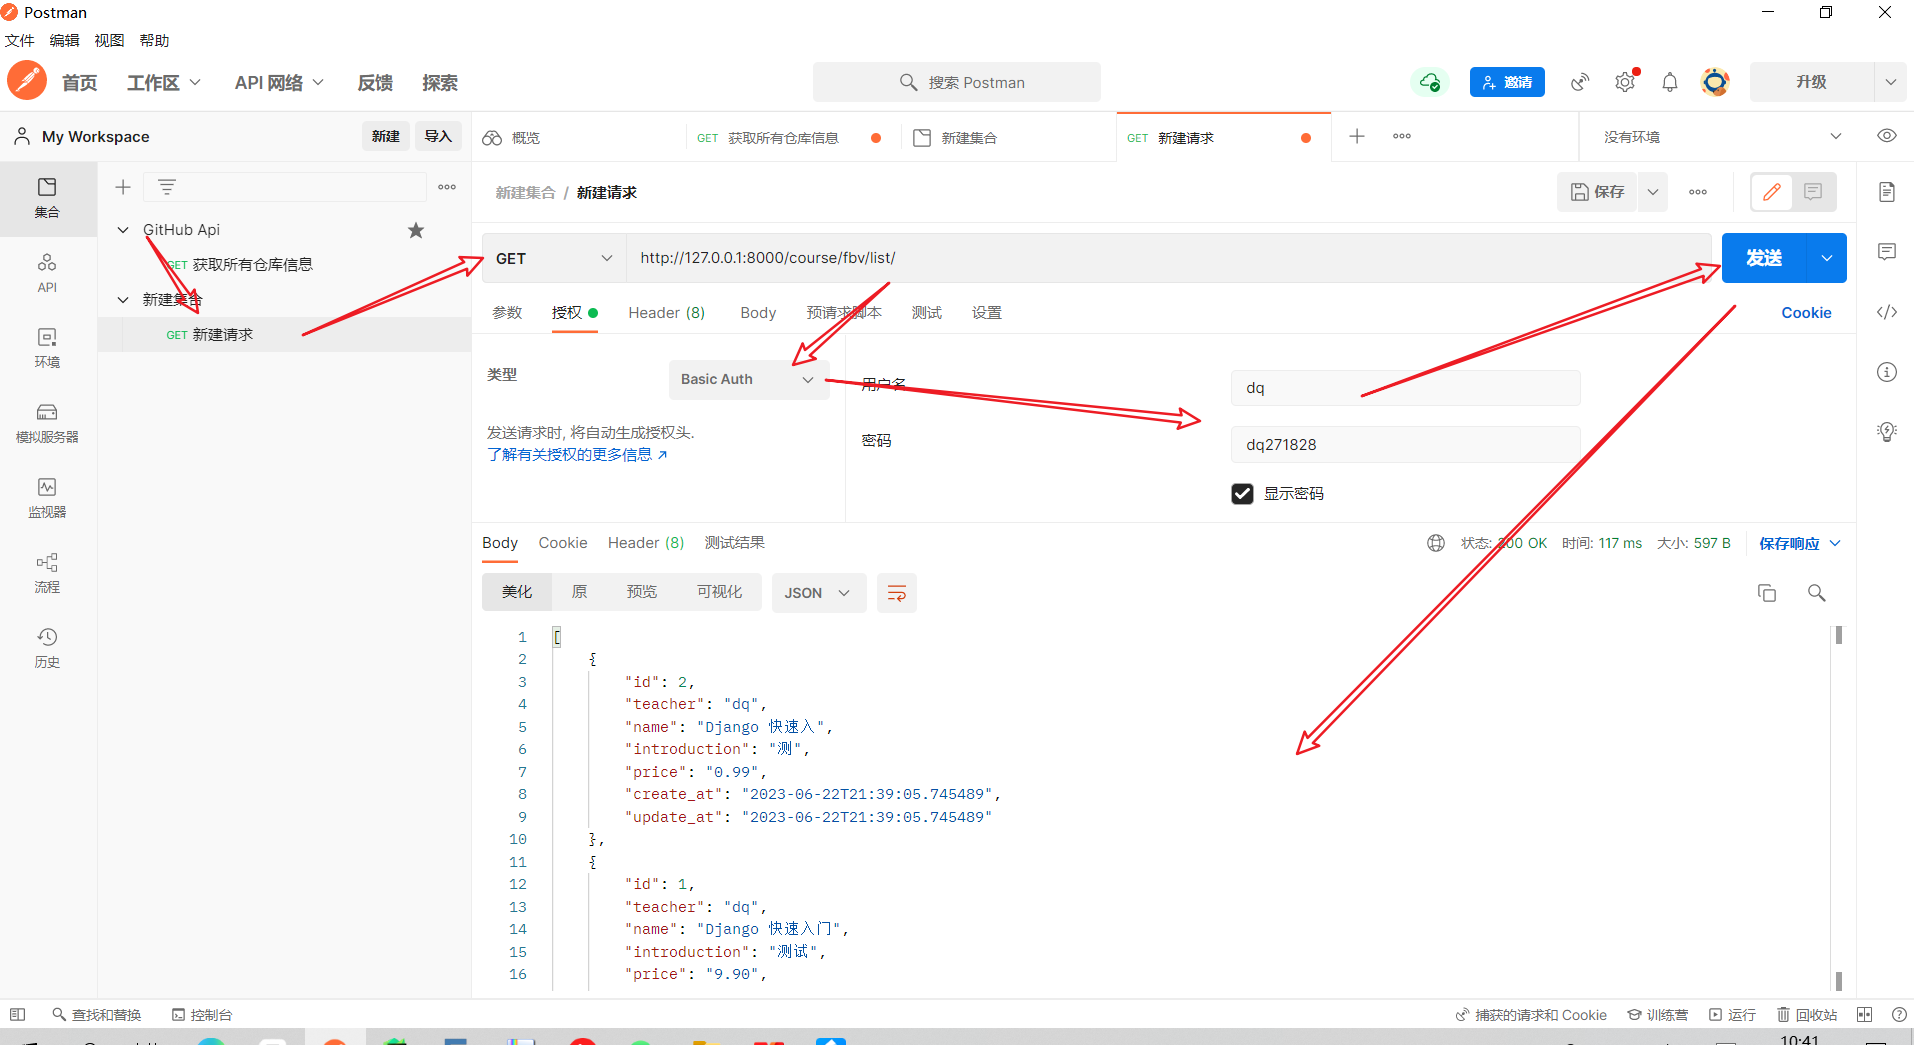1914x1045 pixels.
Task: Select the Raw (原) response view
Action: tap(579, 592)
